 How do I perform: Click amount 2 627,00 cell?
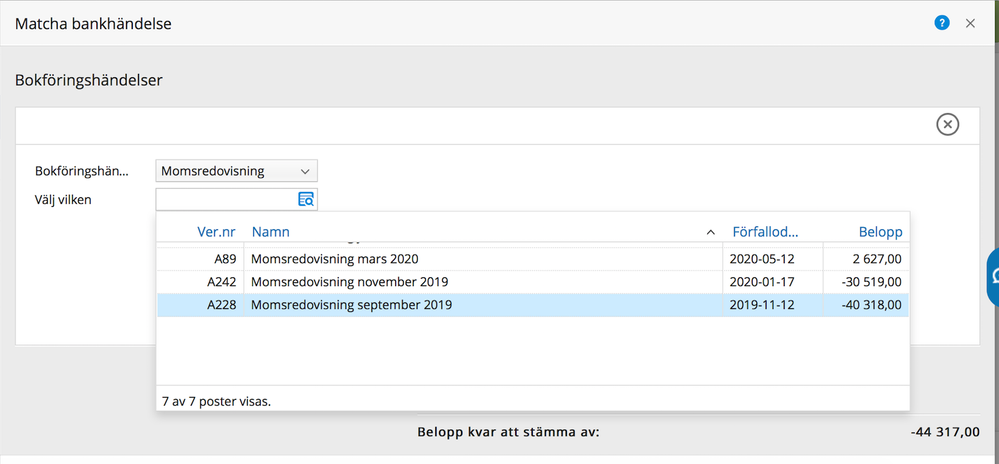[x=866, y=259]
